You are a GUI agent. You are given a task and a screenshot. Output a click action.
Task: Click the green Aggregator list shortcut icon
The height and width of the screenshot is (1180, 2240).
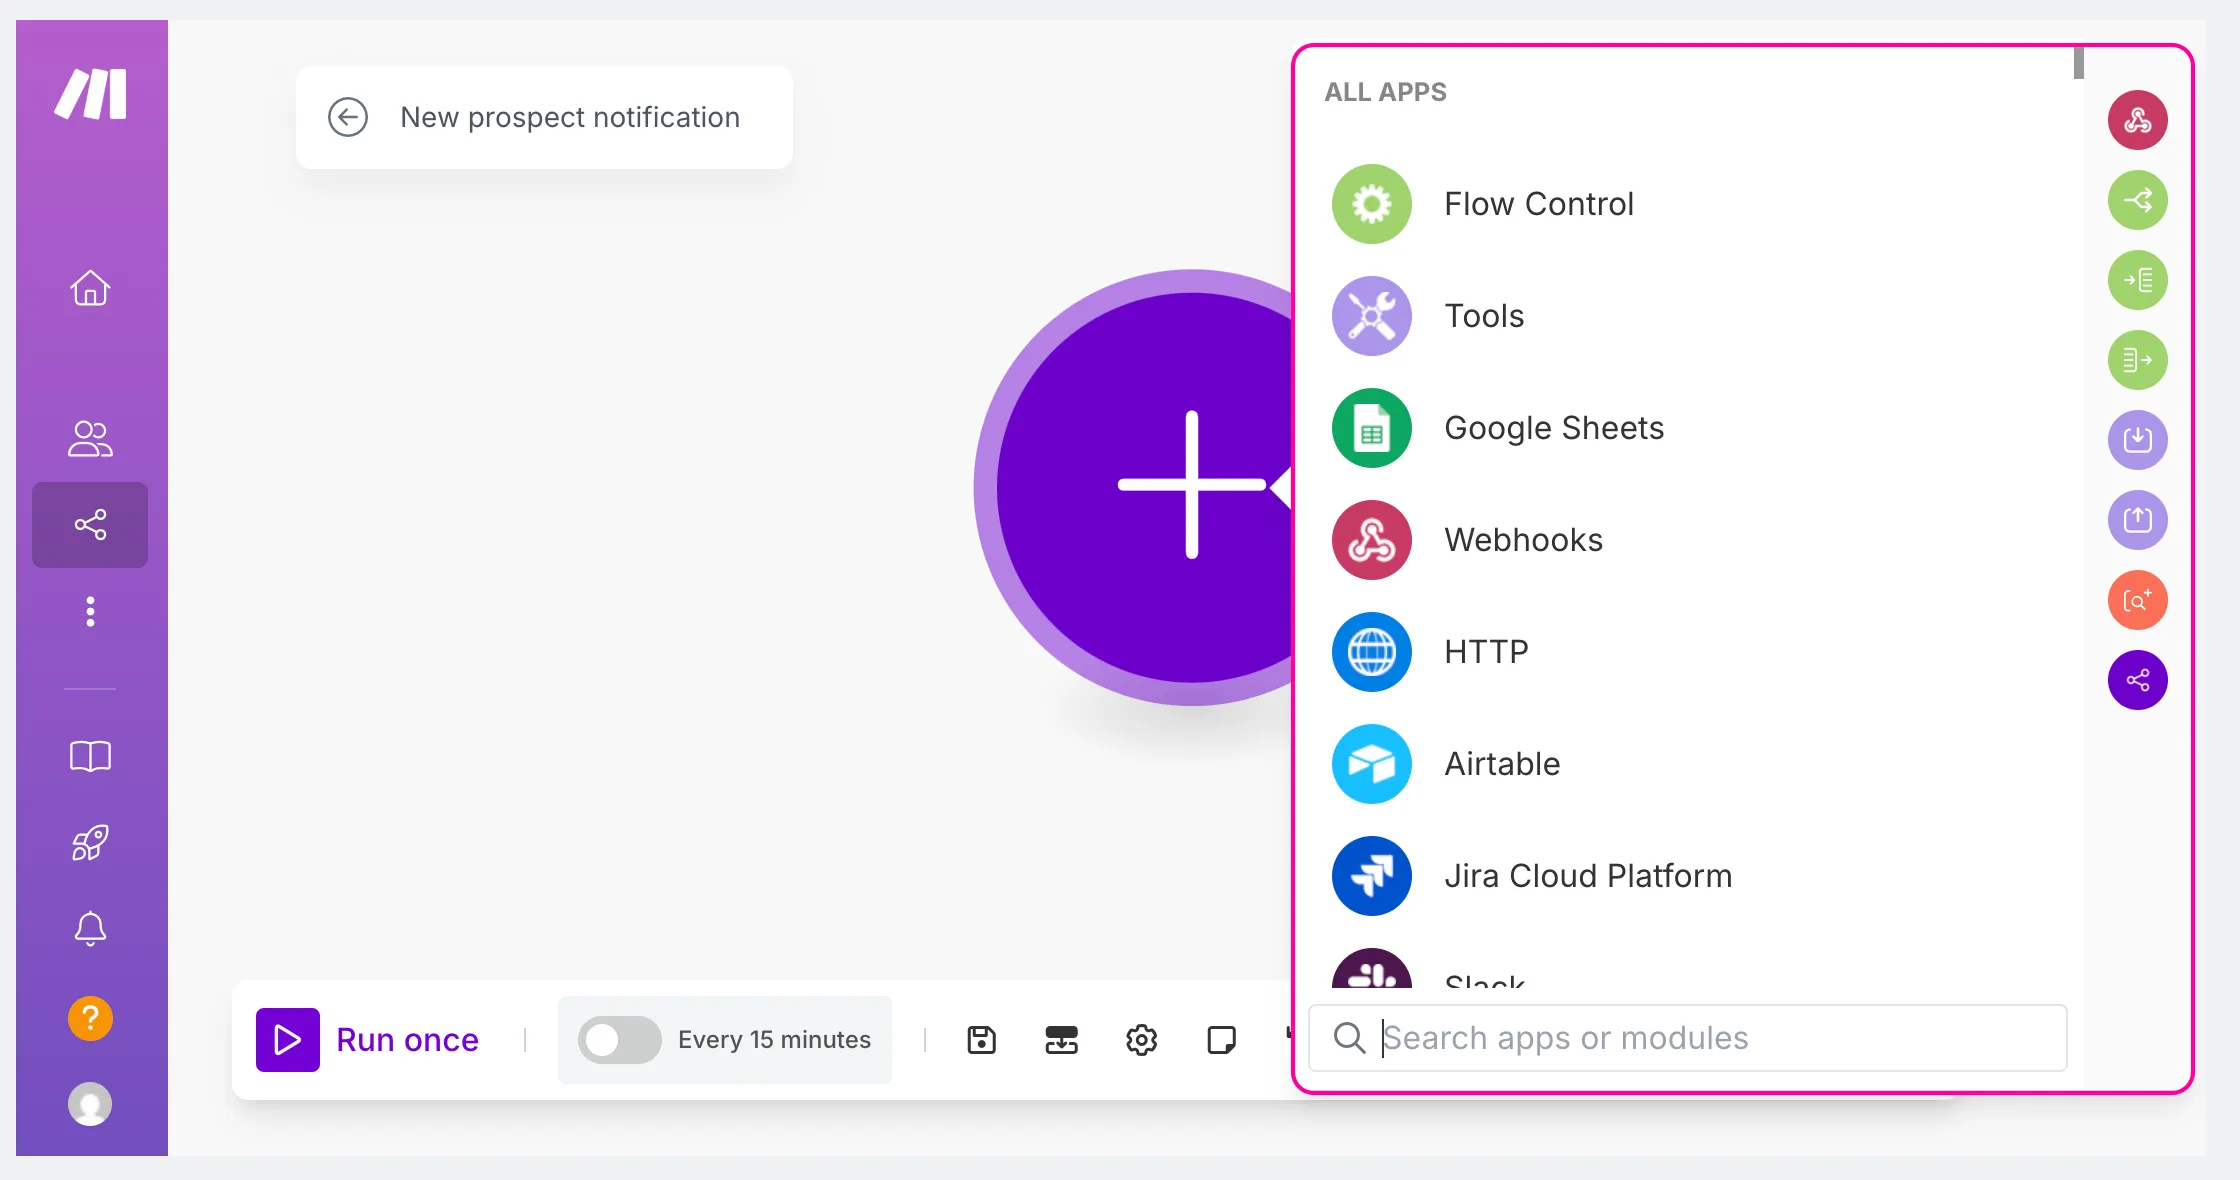click(x=2137, y=280)
